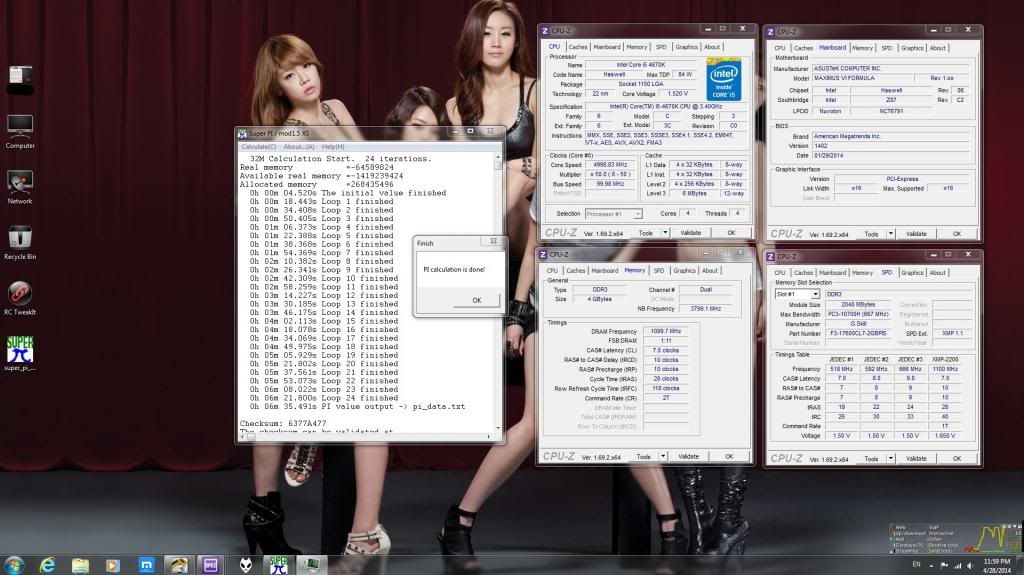1024x575 pixels.
Task: Open the Processor #1 selection dropdown
Action: click(613, 214)
